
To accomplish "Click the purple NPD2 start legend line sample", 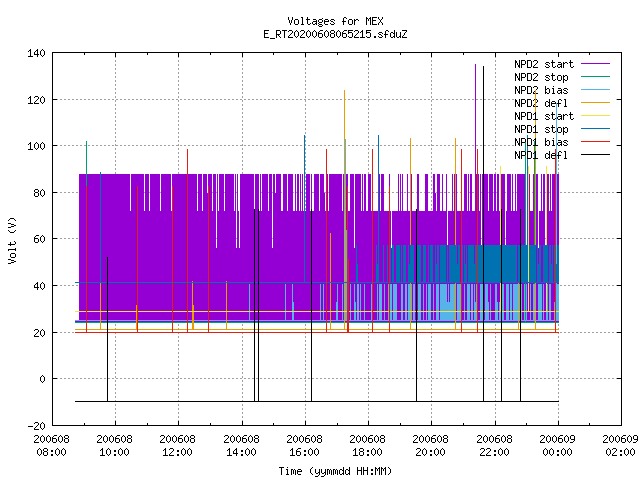I will click(x=595, y=64).
